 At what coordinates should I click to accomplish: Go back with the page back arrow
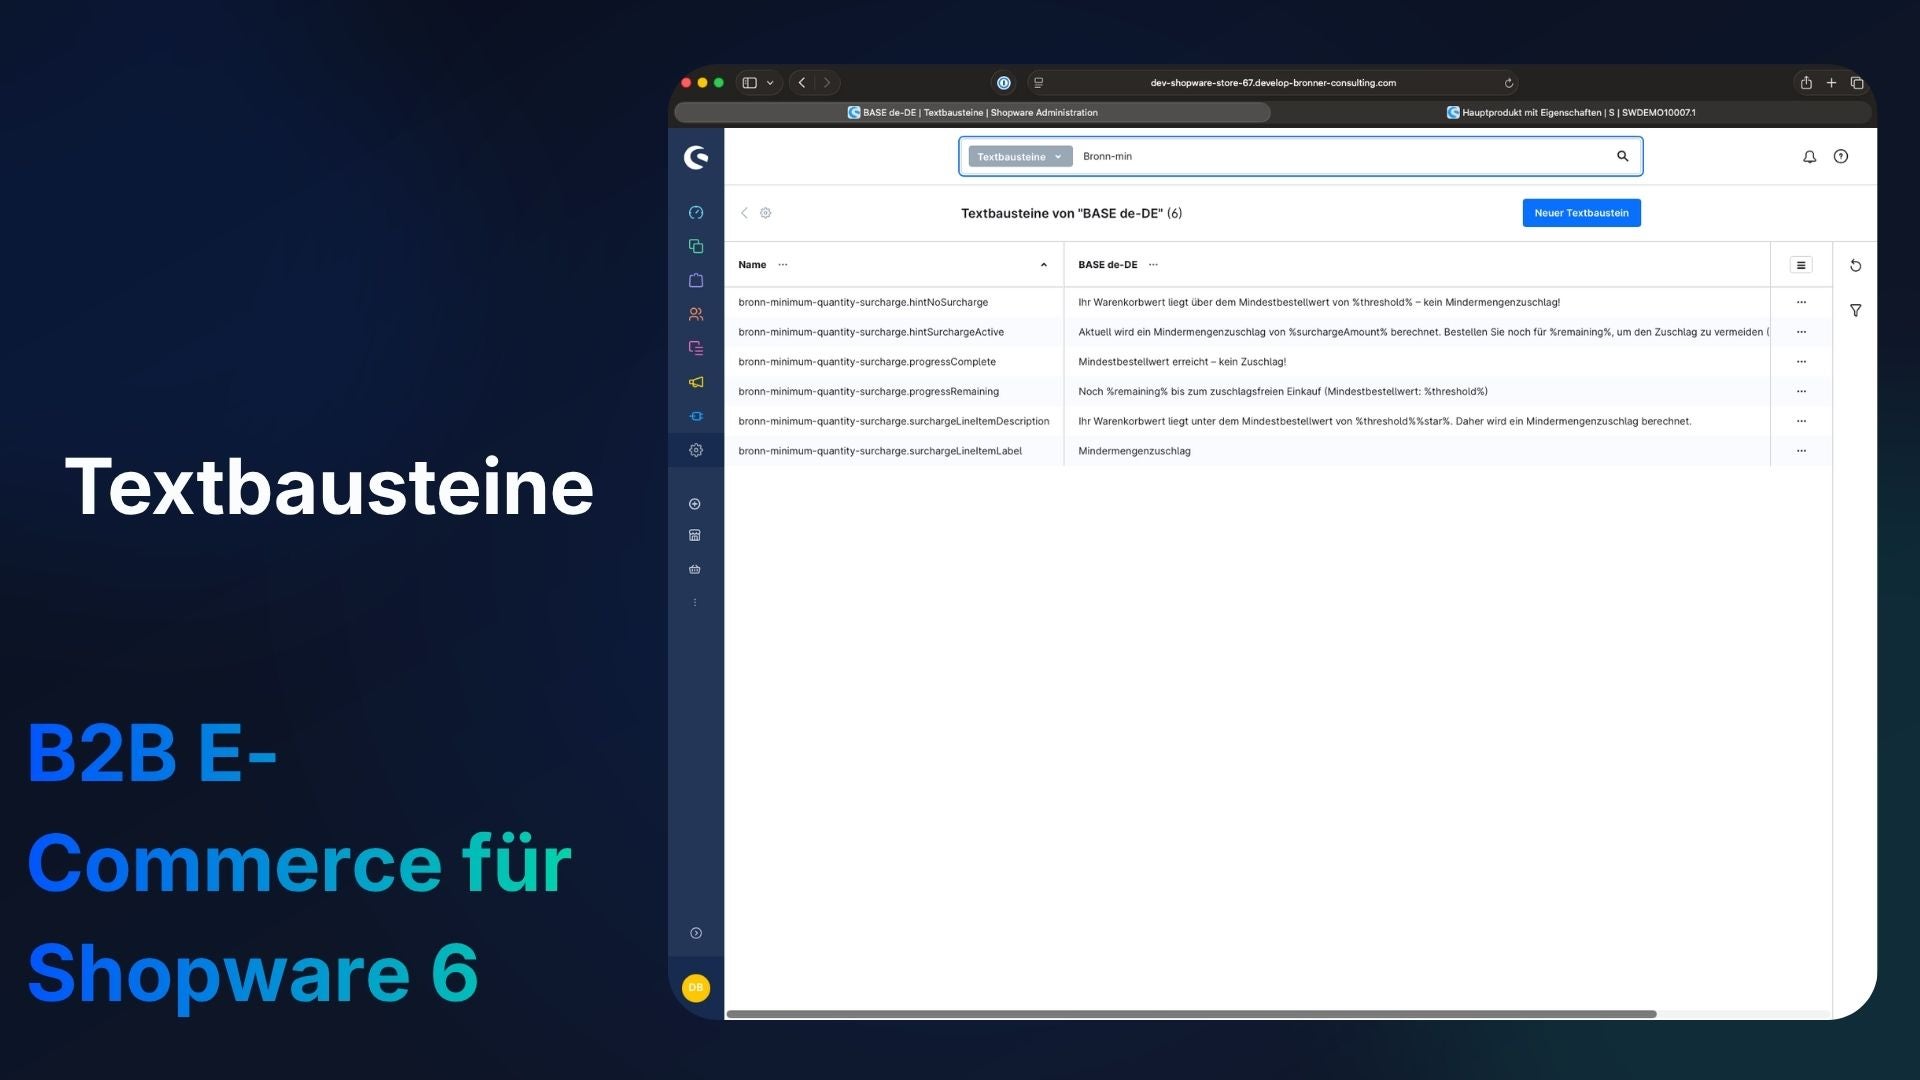[744, 213]
